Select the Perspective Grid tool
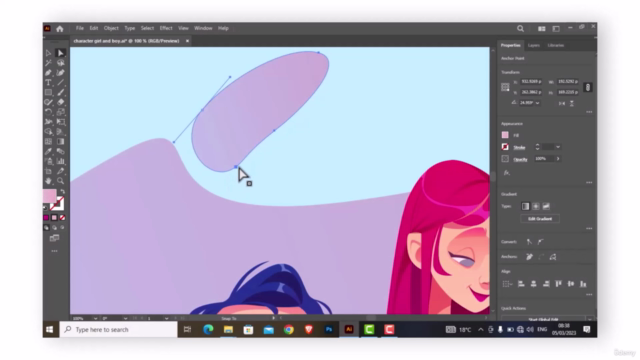 pos(60,131)
